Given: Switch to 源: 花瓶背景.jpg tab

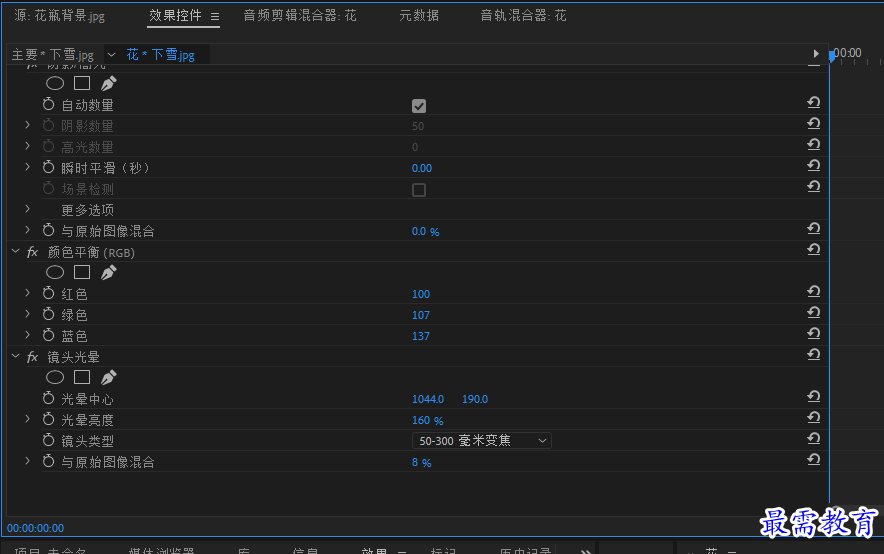Looking at the screenshot, I should click(59, 16).
